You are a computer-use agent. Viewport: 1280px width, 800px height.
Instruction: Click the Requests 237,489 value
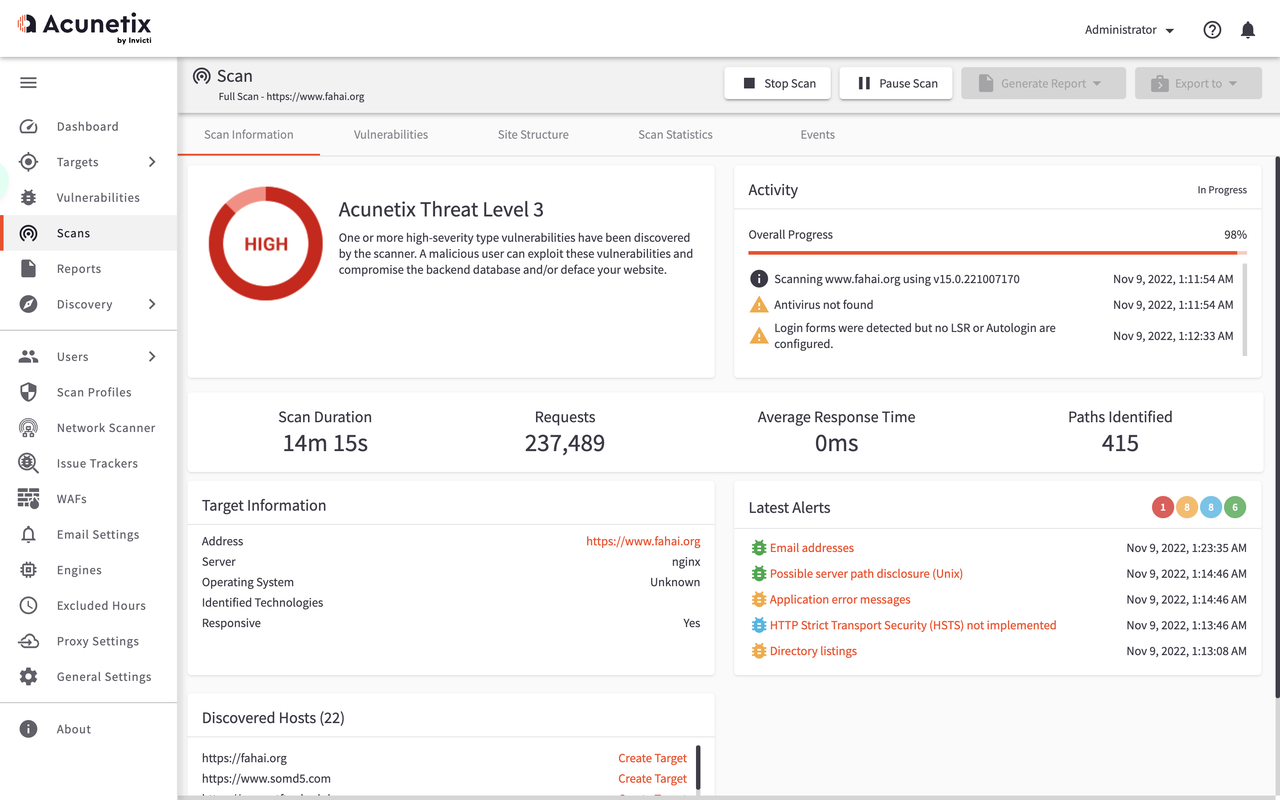pos(565,443)
